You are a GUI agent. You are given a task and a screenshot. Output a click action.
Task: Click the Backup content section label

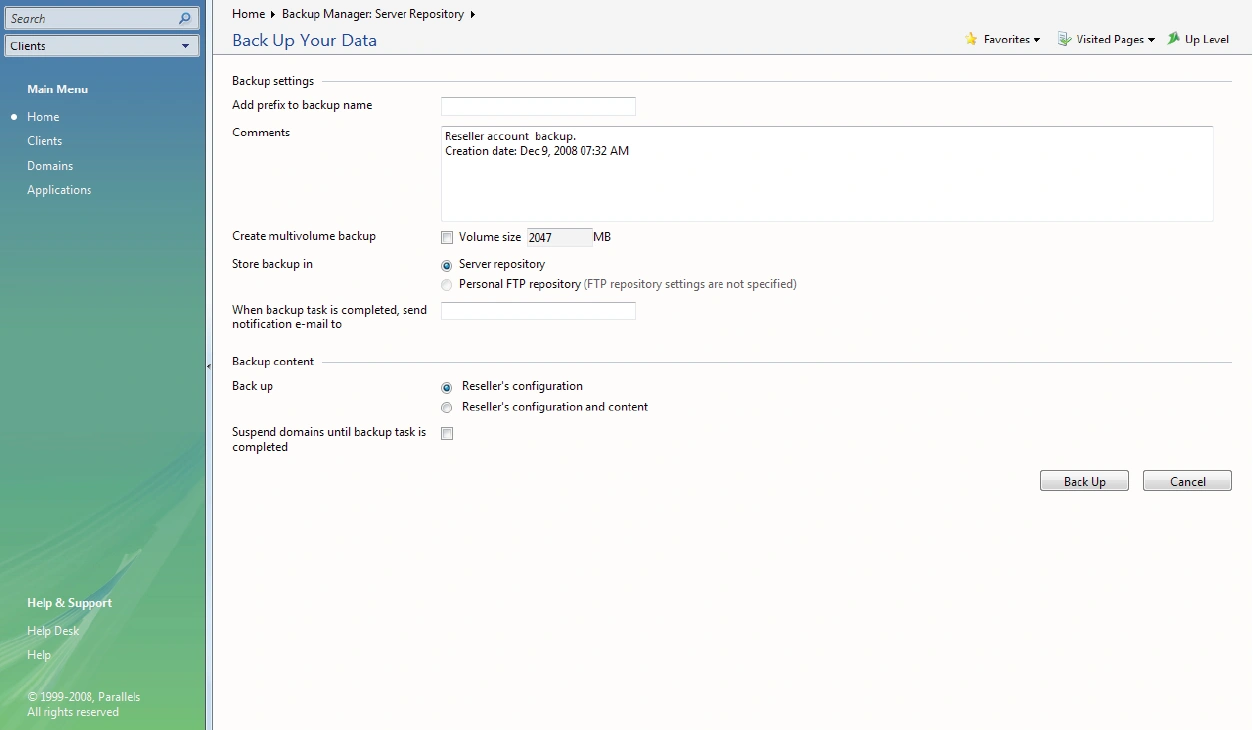[x=273, y=361]
